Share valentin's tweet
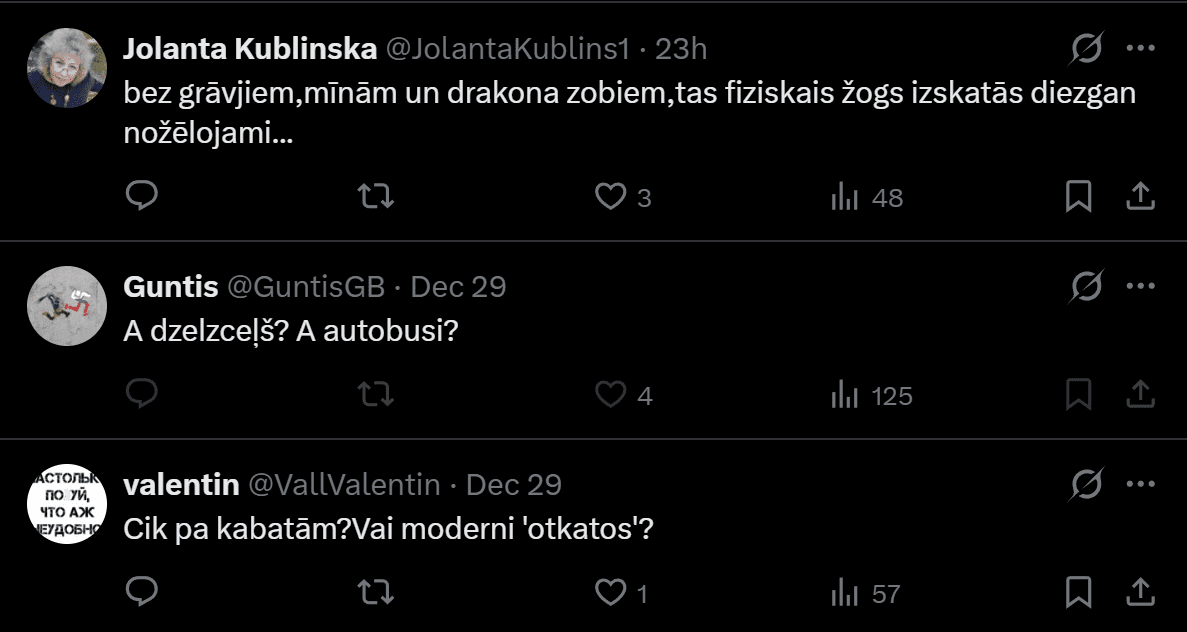 (x=1141, y=593)
